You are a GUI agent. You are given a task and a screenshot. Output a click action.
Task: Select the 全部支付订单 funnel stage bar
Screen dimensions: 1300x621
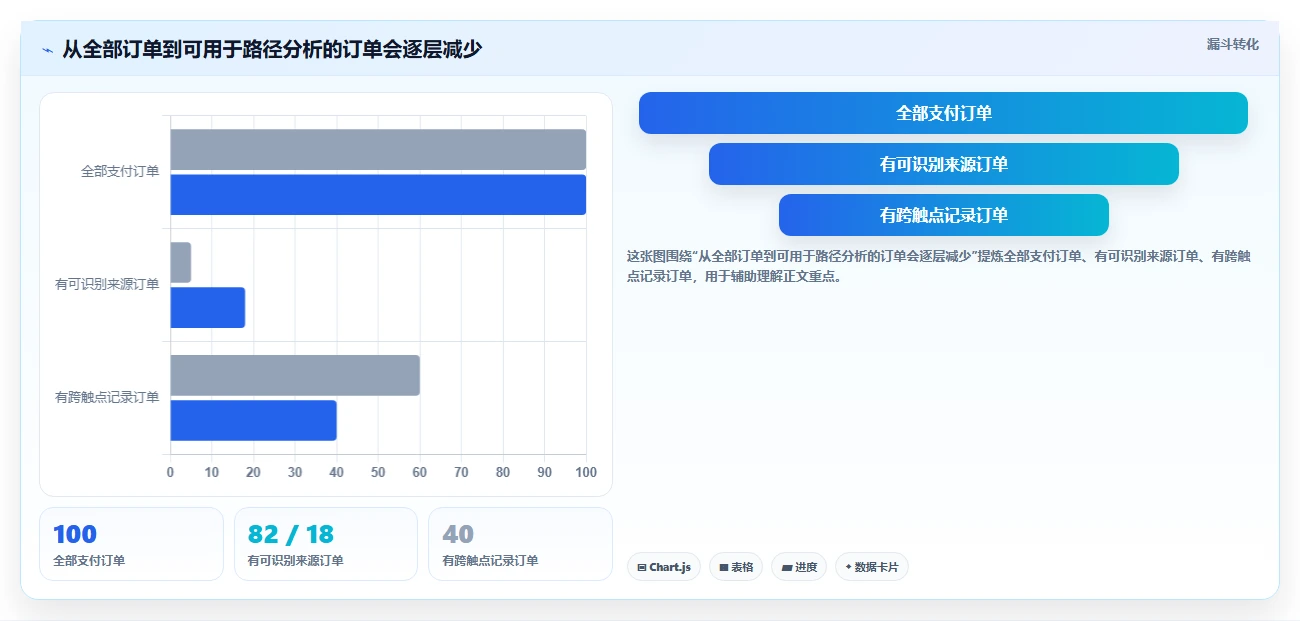[943, 113]
